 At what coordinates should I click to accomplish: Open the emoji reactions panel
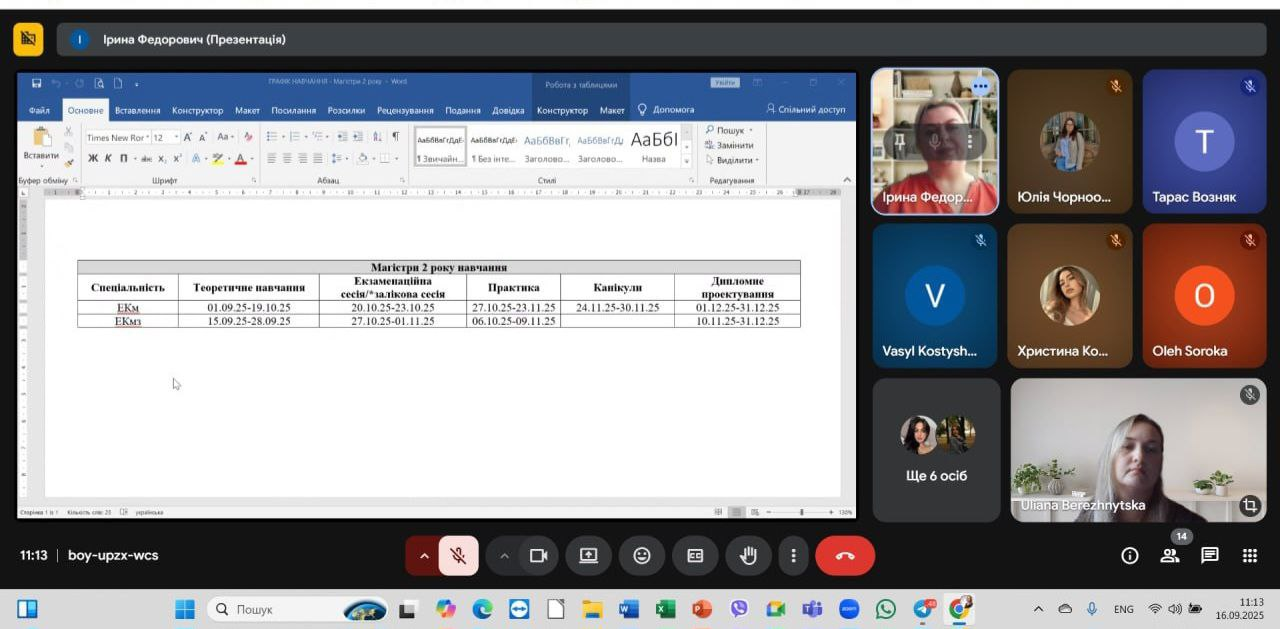(642, 556)
